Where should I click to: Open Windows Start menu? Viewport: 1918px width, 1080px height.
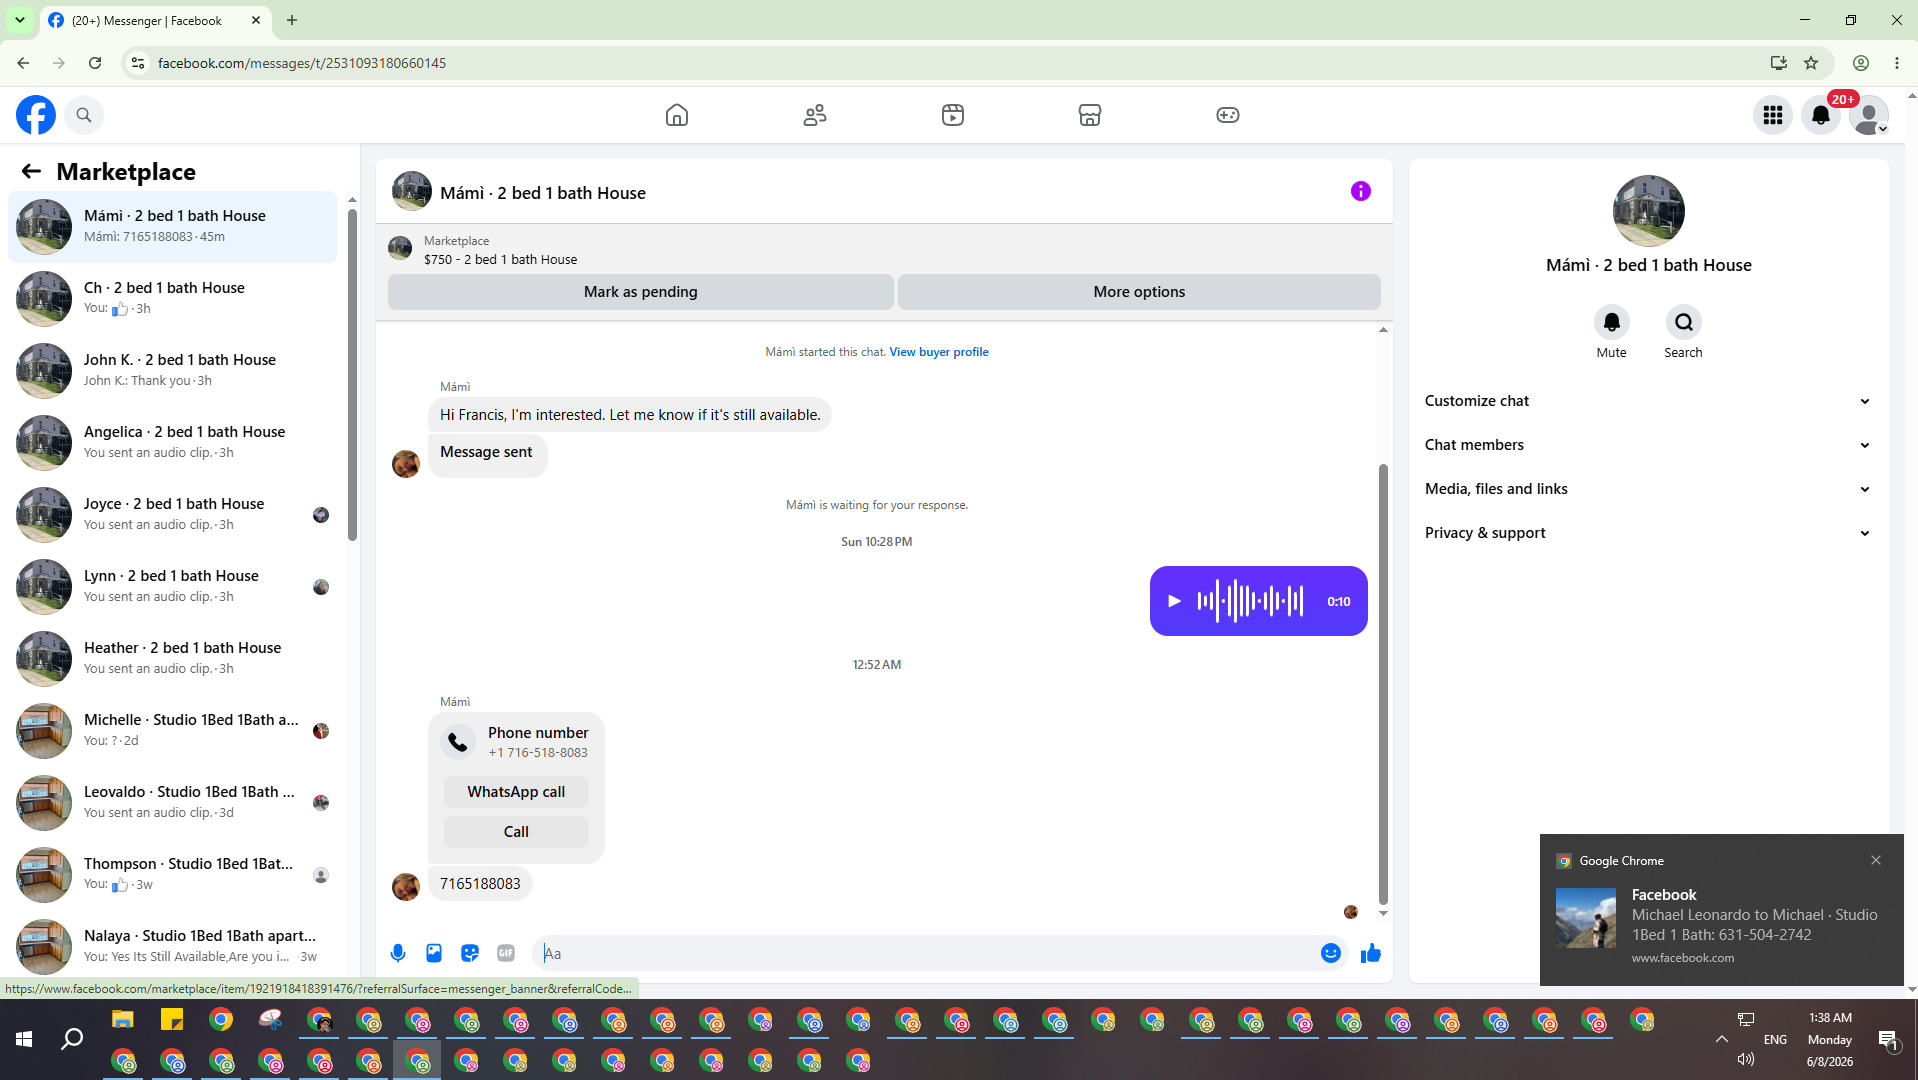pyautogui.click(x=24, y=1040)
